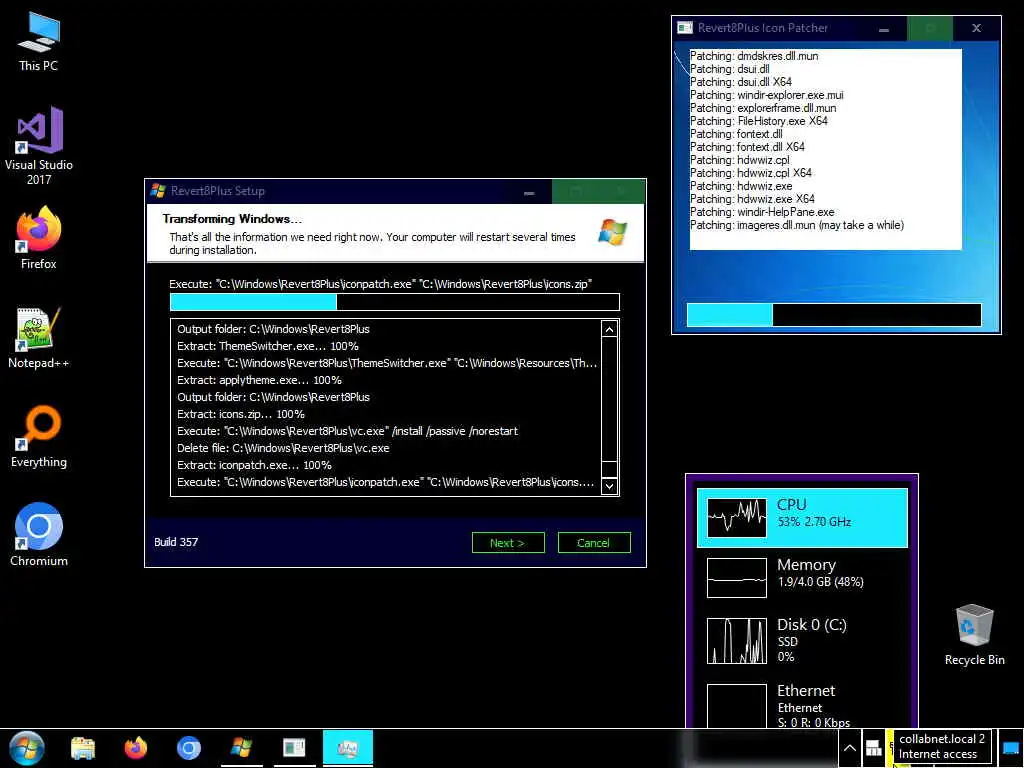Click setup installation progress bar
Image resolution: width=1024 pixels, height=768 pixels.
394,302
